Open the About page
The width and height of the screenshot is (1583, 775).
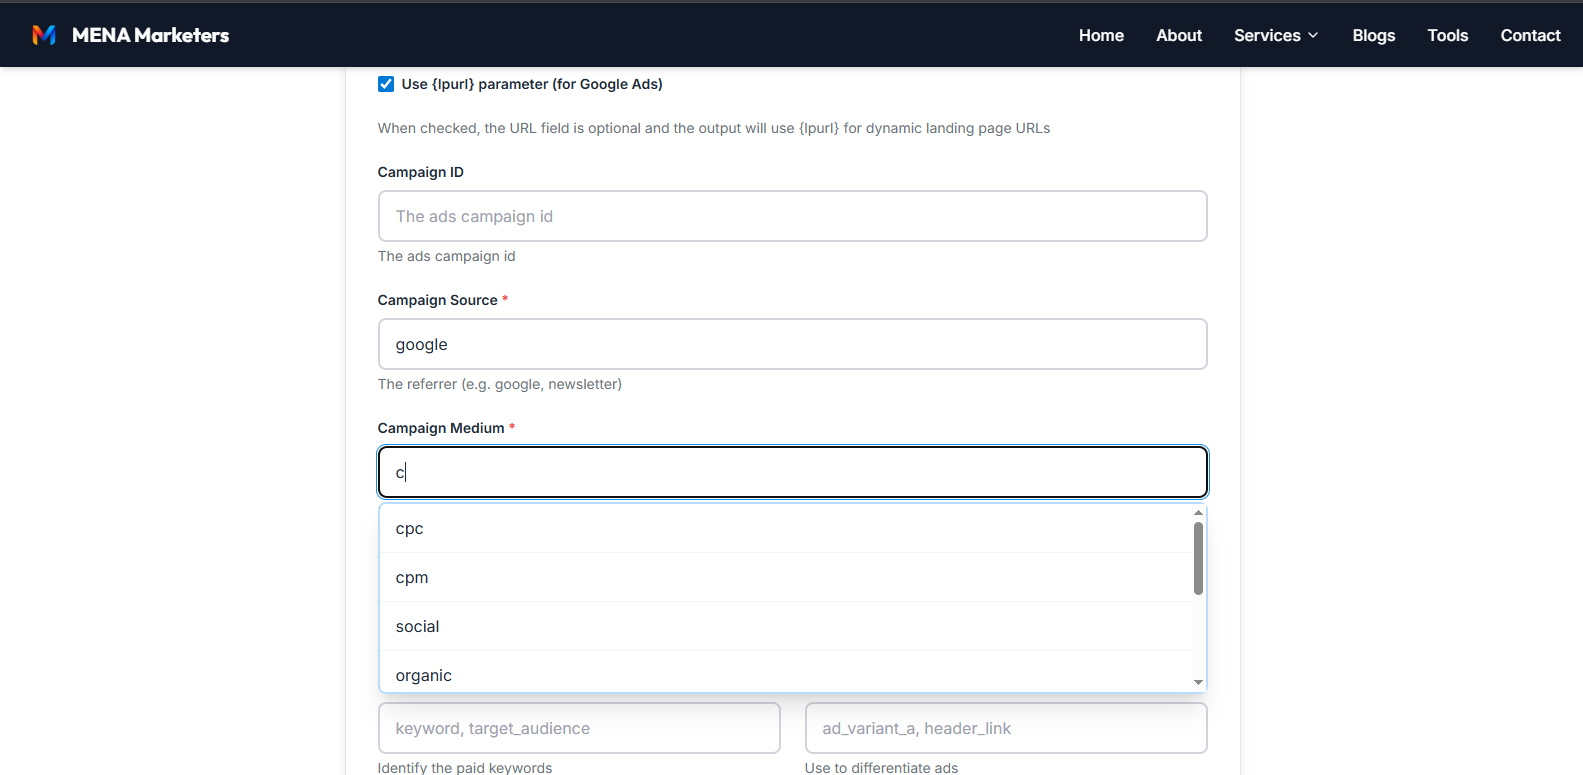(x=1179, y=35)
